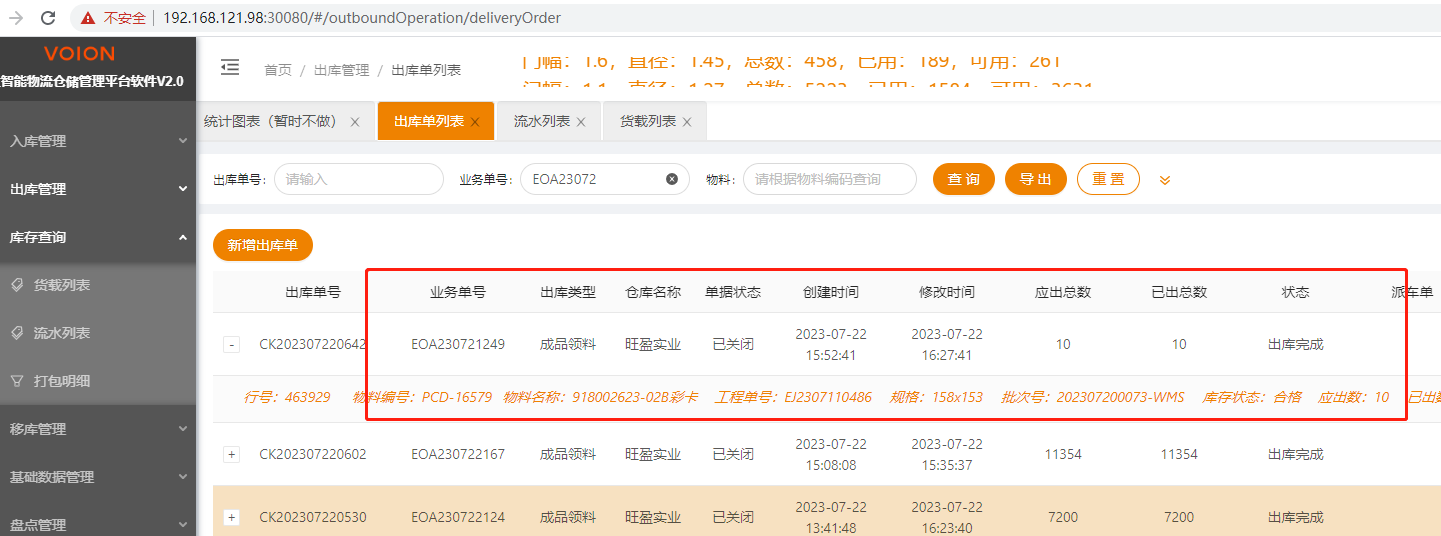Expand the 出库管理 menu

[98, 189]
